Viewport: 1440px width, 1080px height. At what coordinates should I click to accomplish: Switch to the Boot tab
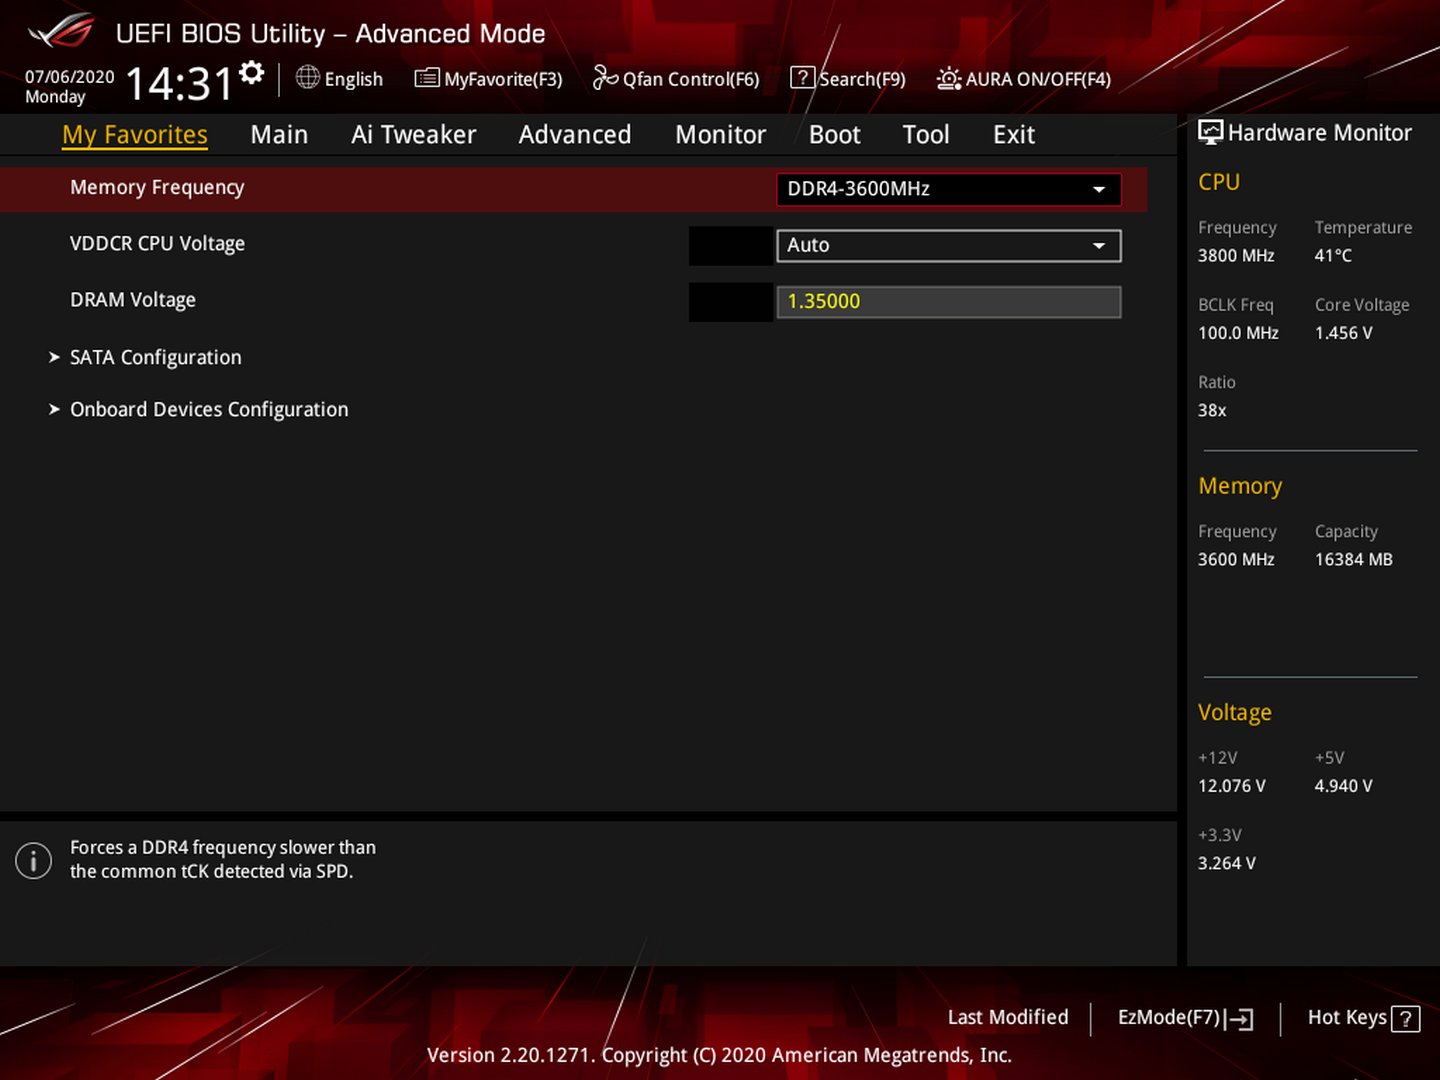834,135
